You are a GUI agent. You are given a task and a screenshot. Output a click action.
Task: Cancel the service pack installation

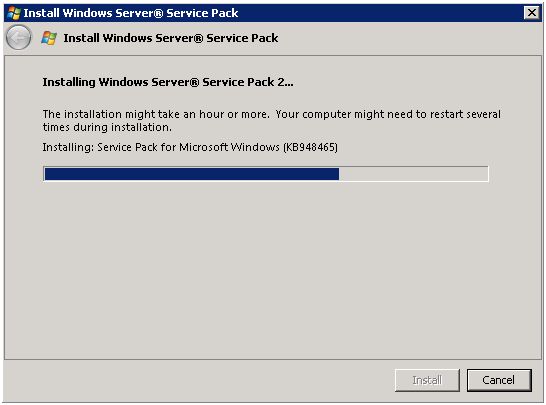click(x=499, y=380)
